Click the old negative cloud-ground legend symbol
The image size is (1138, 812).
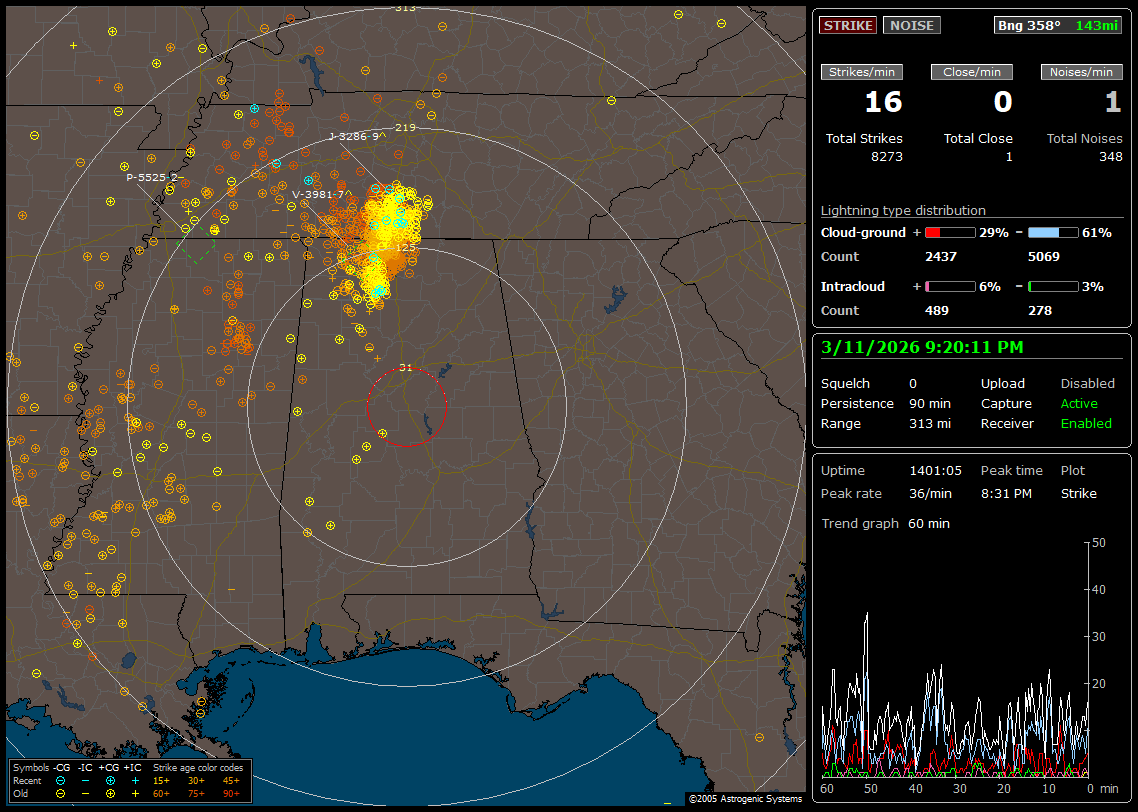click(x=61, y=793)
